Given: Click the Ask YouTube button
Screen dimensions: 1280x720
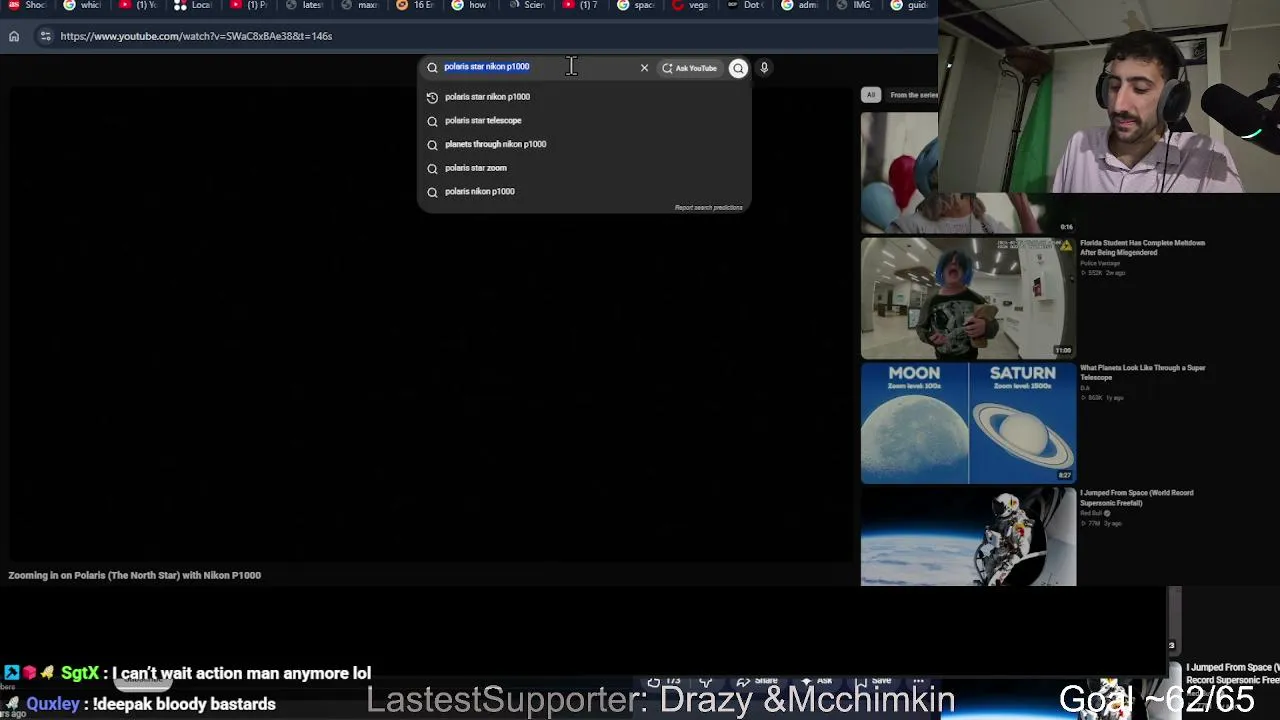Looking at the screenshot, I should click(690, 68).
